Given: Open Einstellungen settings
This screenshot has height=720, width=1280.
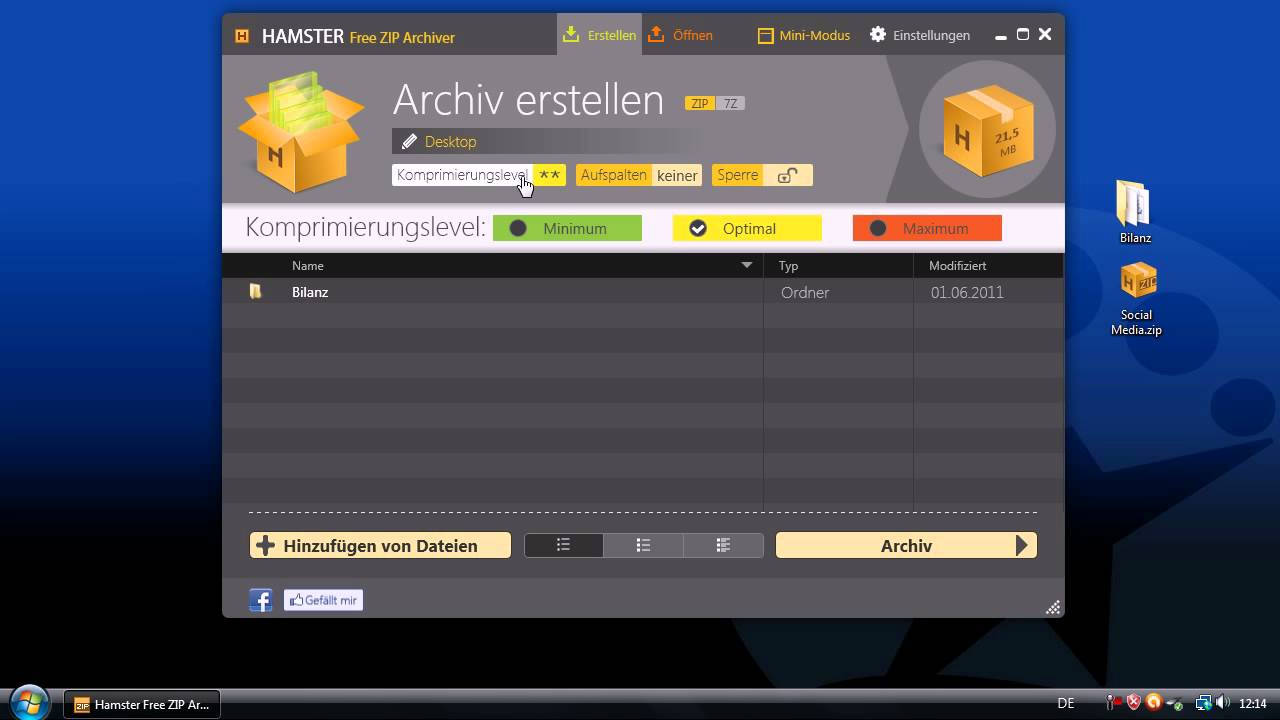Looking at the screenshot, I should (919, 35).
